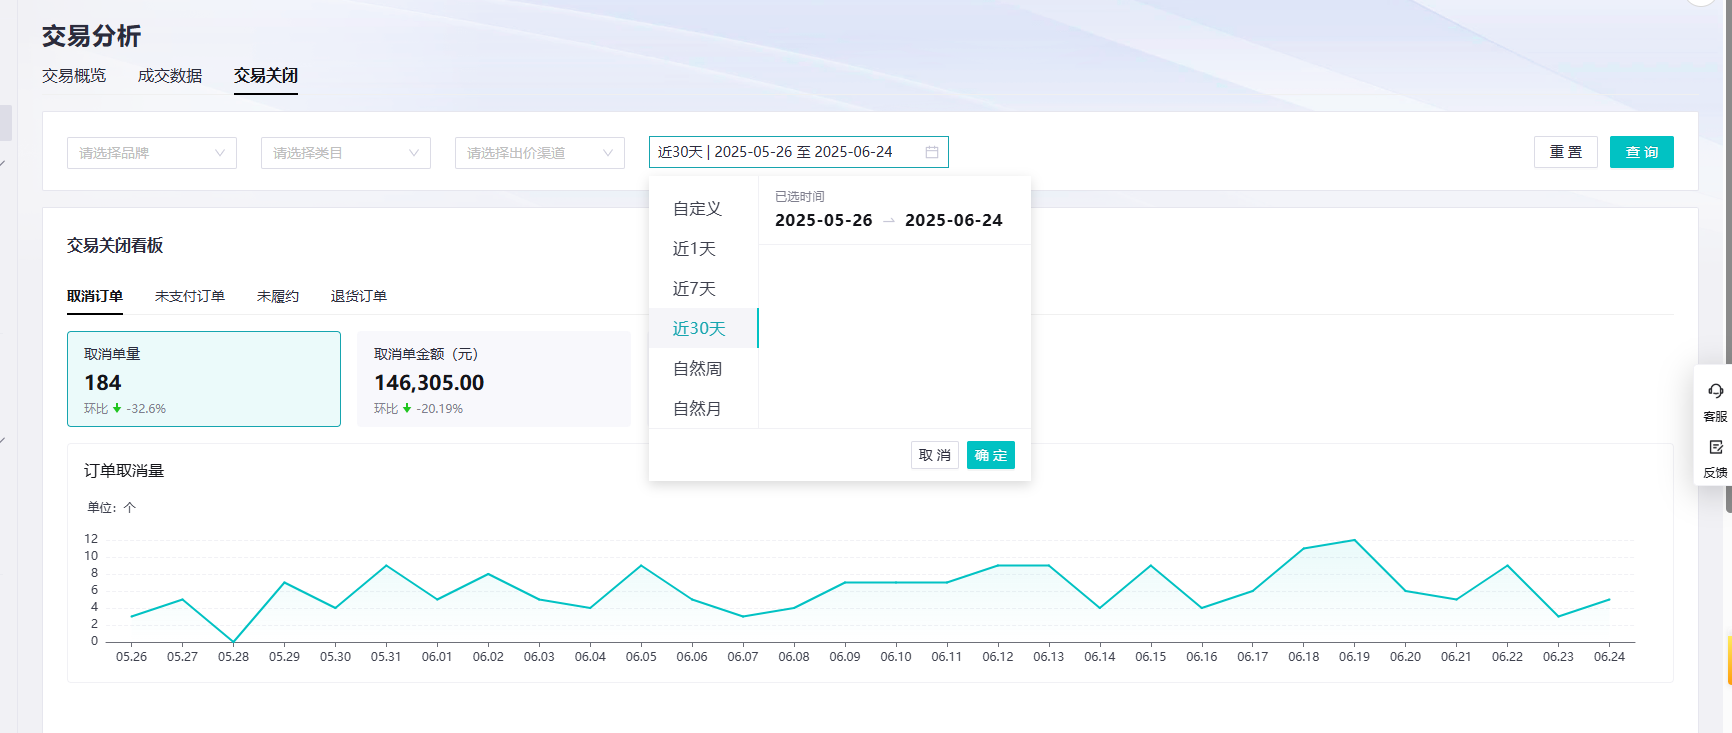
Task: Select the 未支付订单 board tab
Action: [x=190, y=296]
